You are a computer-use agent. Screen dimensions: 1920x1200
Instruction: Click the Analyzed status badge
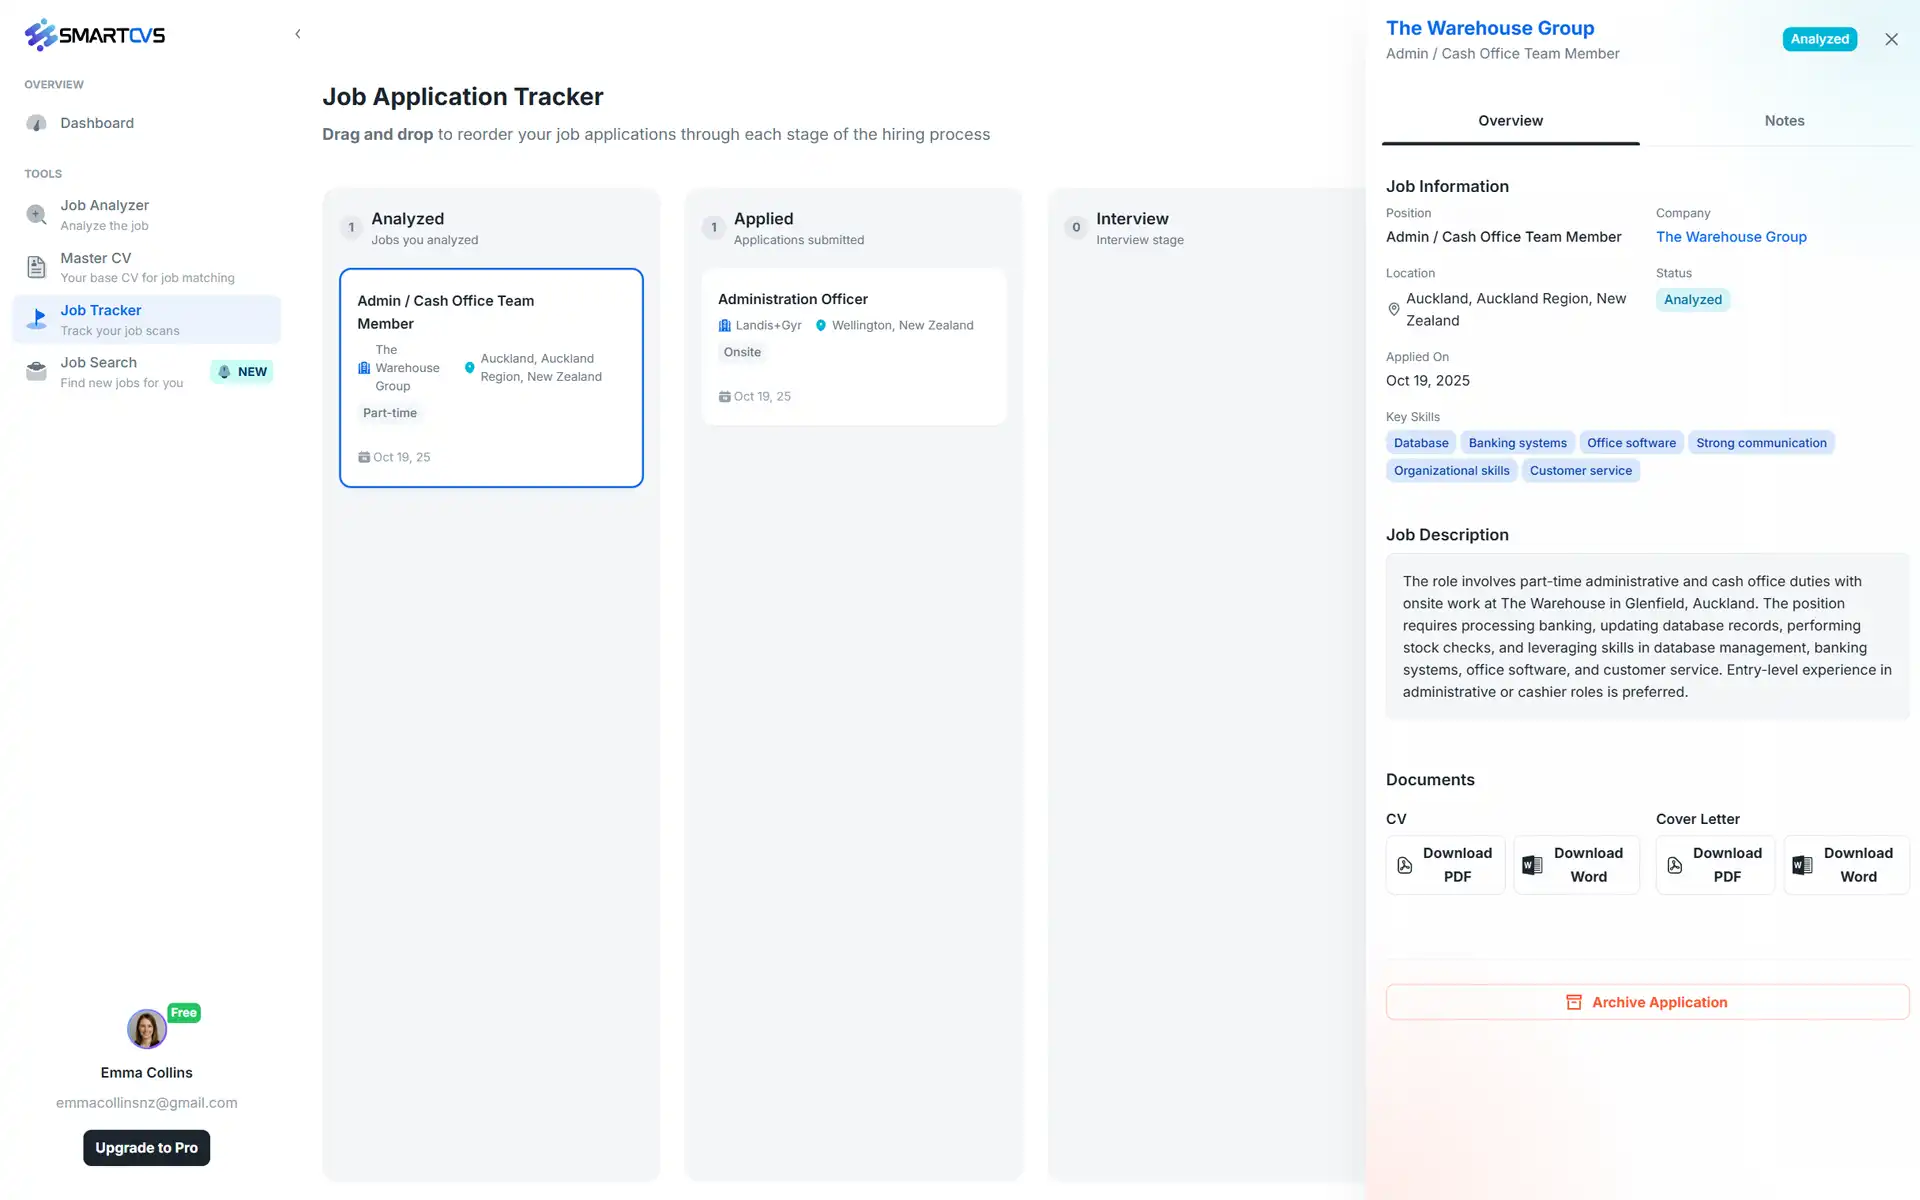click(1692, 299)
